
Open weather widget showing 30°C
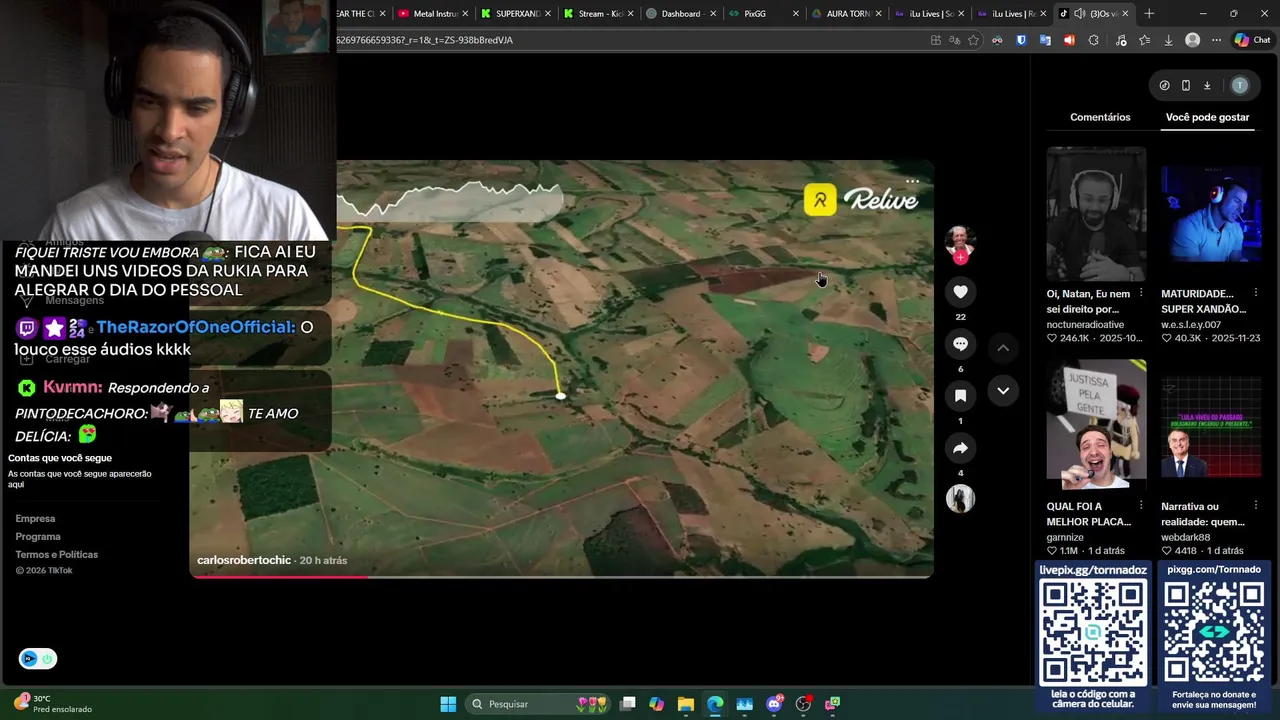point(52,704)
